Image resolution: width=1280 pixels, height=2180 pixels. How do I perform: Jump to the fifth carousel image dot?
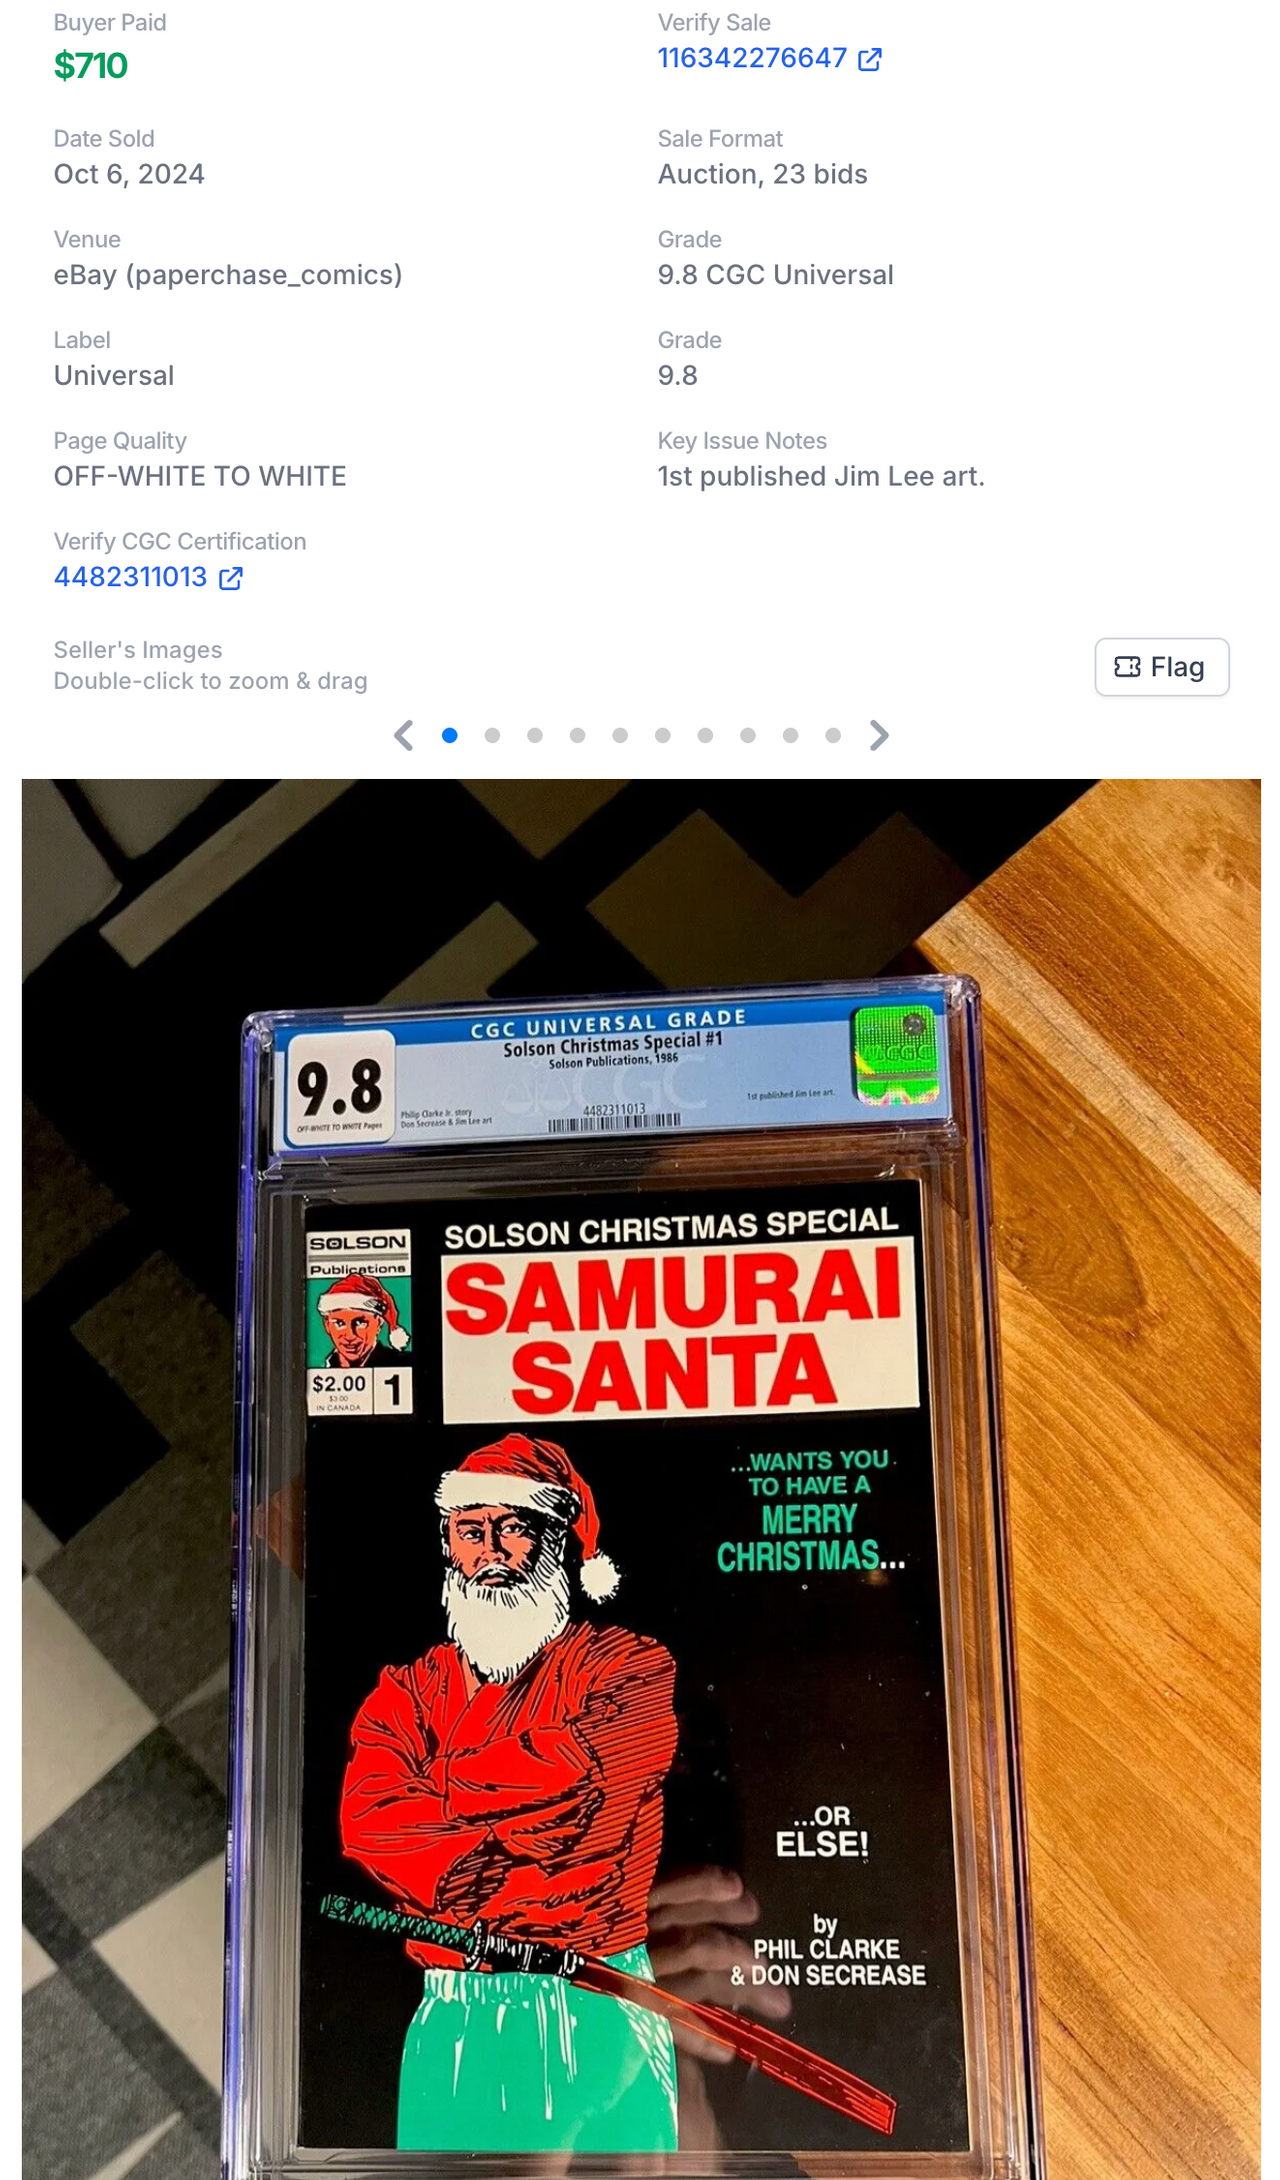[620, 735]
